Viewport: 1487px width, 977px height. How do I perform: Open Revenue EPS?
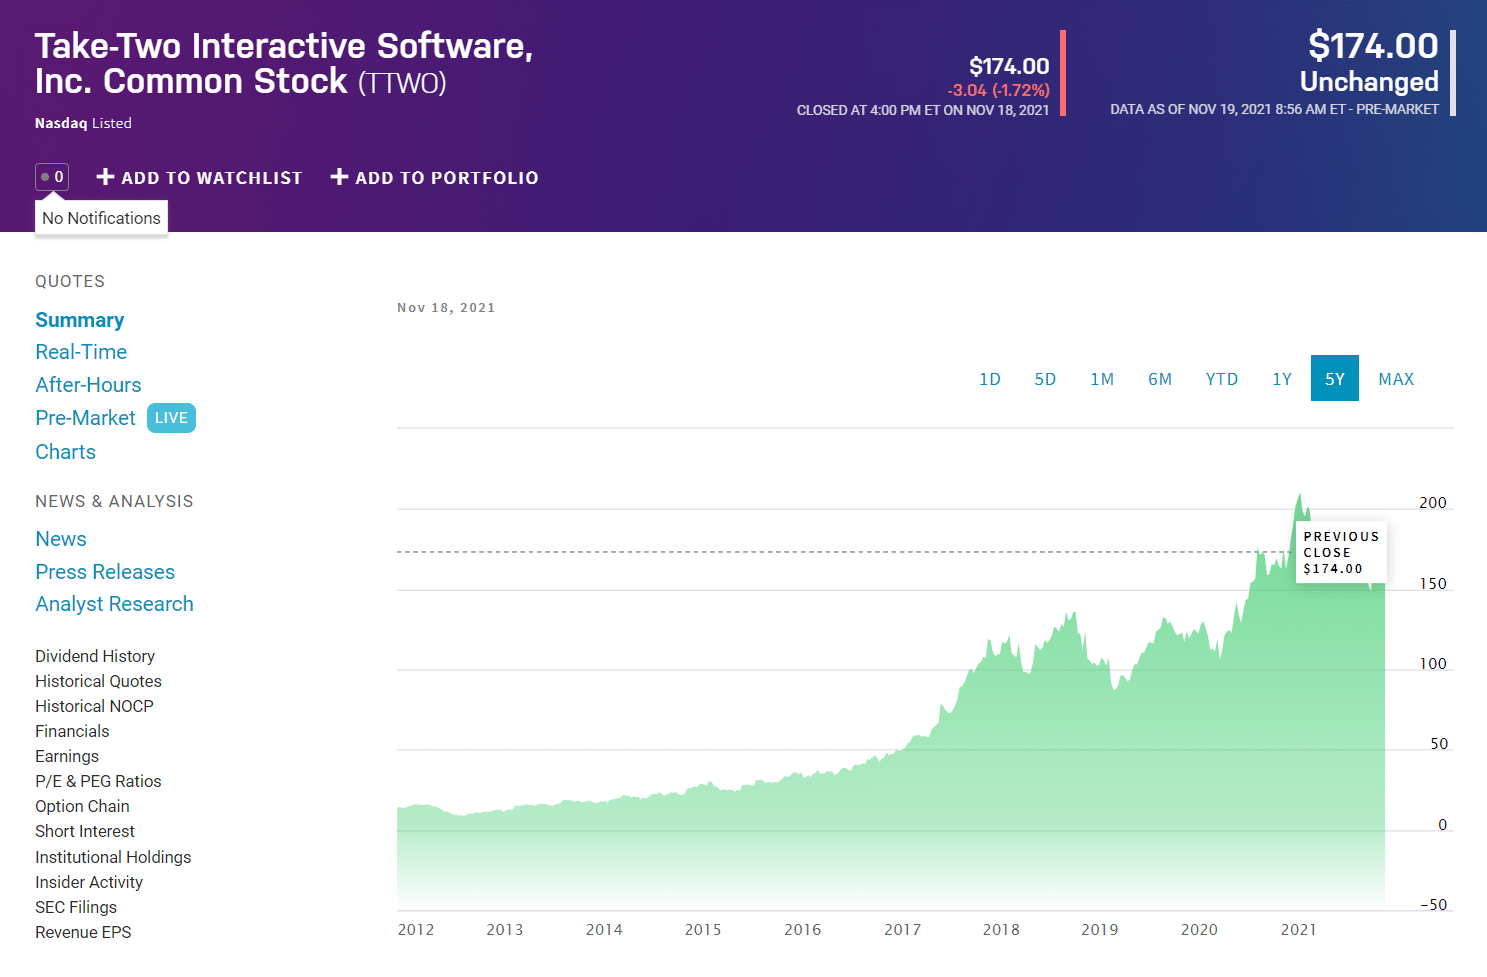point(83,932)
